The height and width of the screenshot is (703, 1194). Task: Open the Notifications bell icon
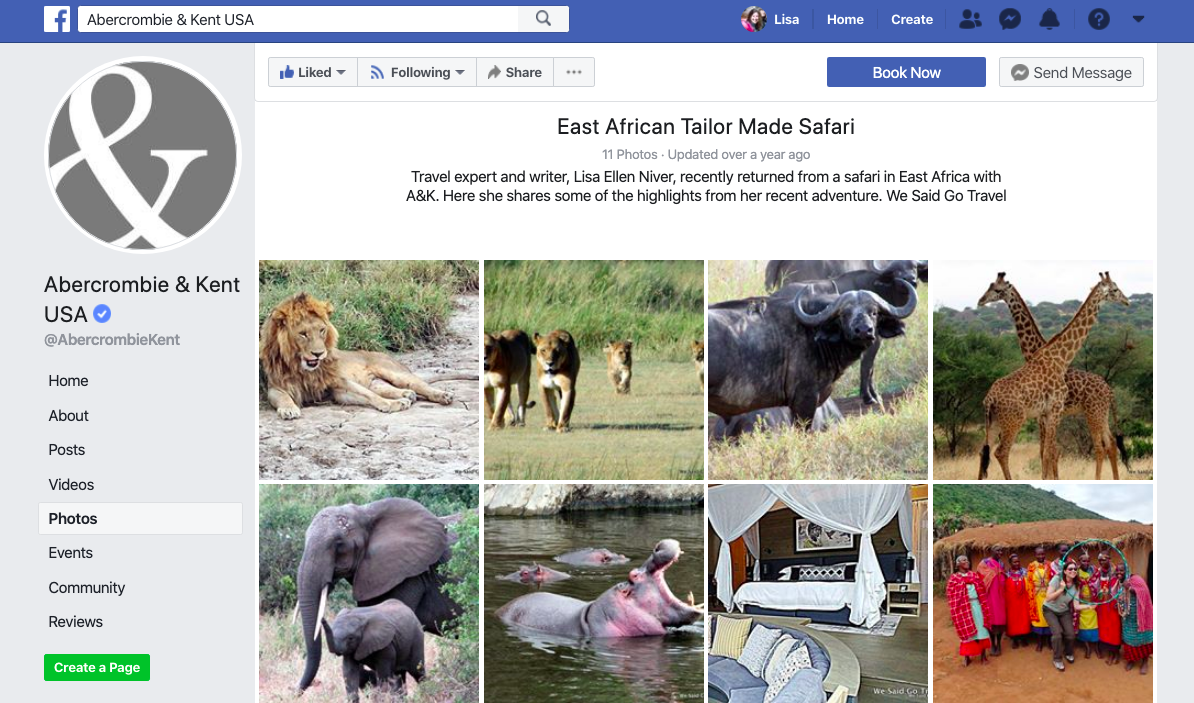point(1049,19)
